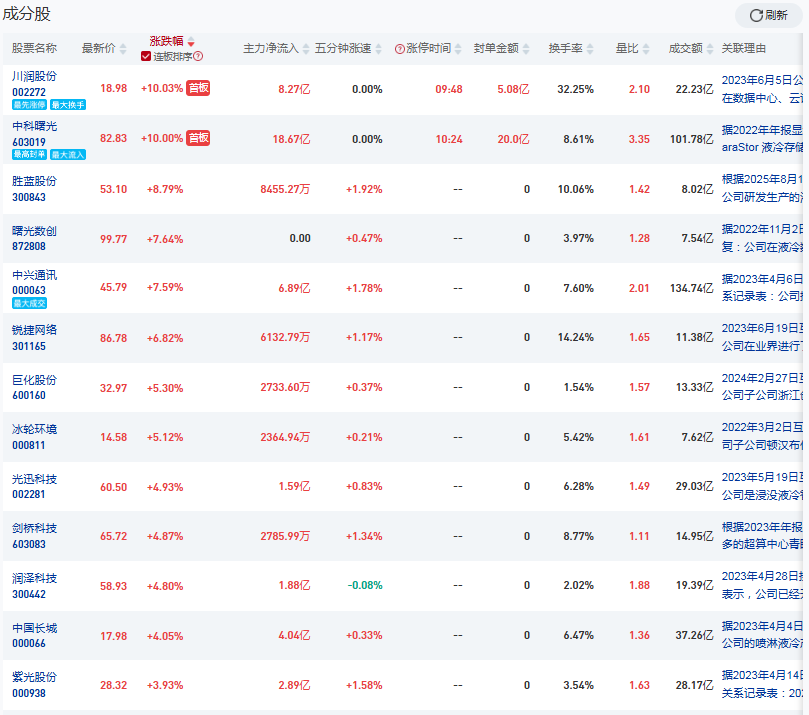
Task: Open 润泽科技's 关联理由 text starting 2023年4月28日
Action: click(762, 585)
